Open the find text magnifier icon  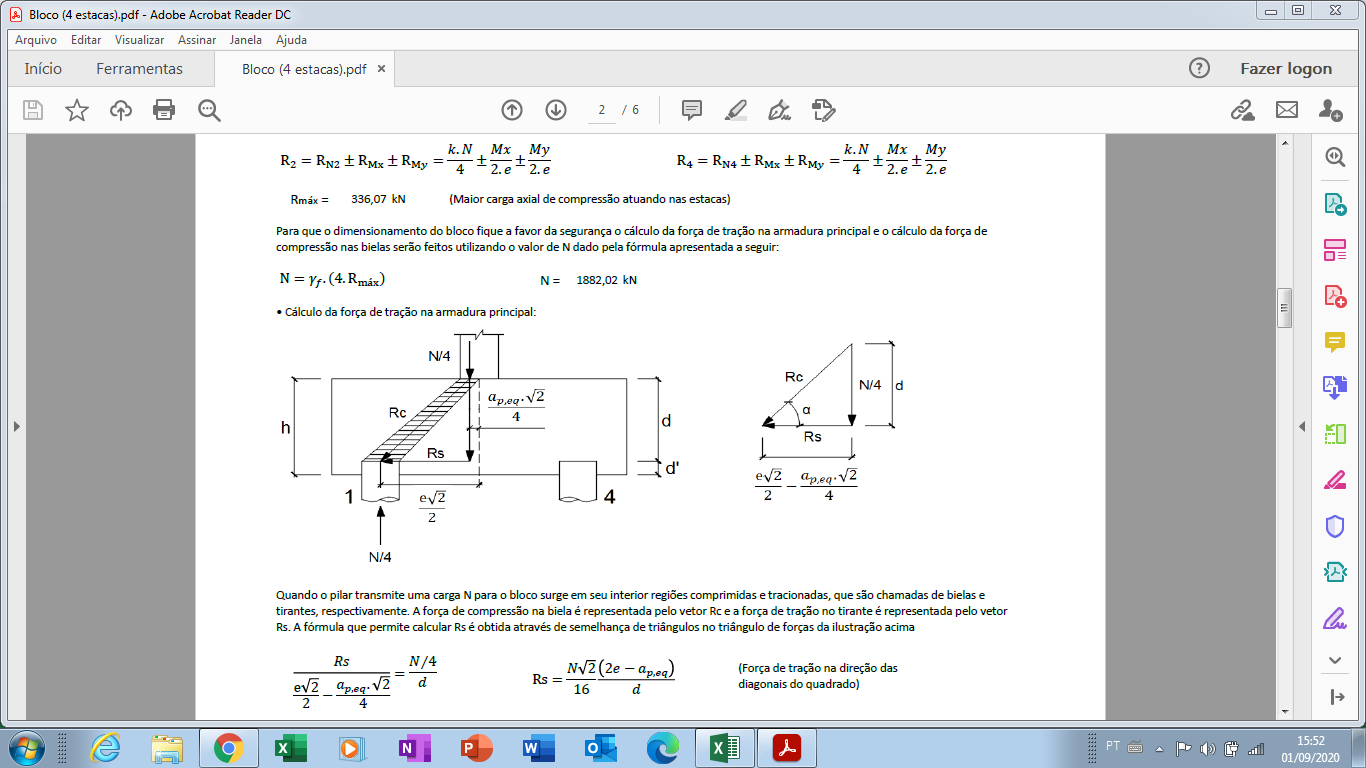tap(209, 110)
